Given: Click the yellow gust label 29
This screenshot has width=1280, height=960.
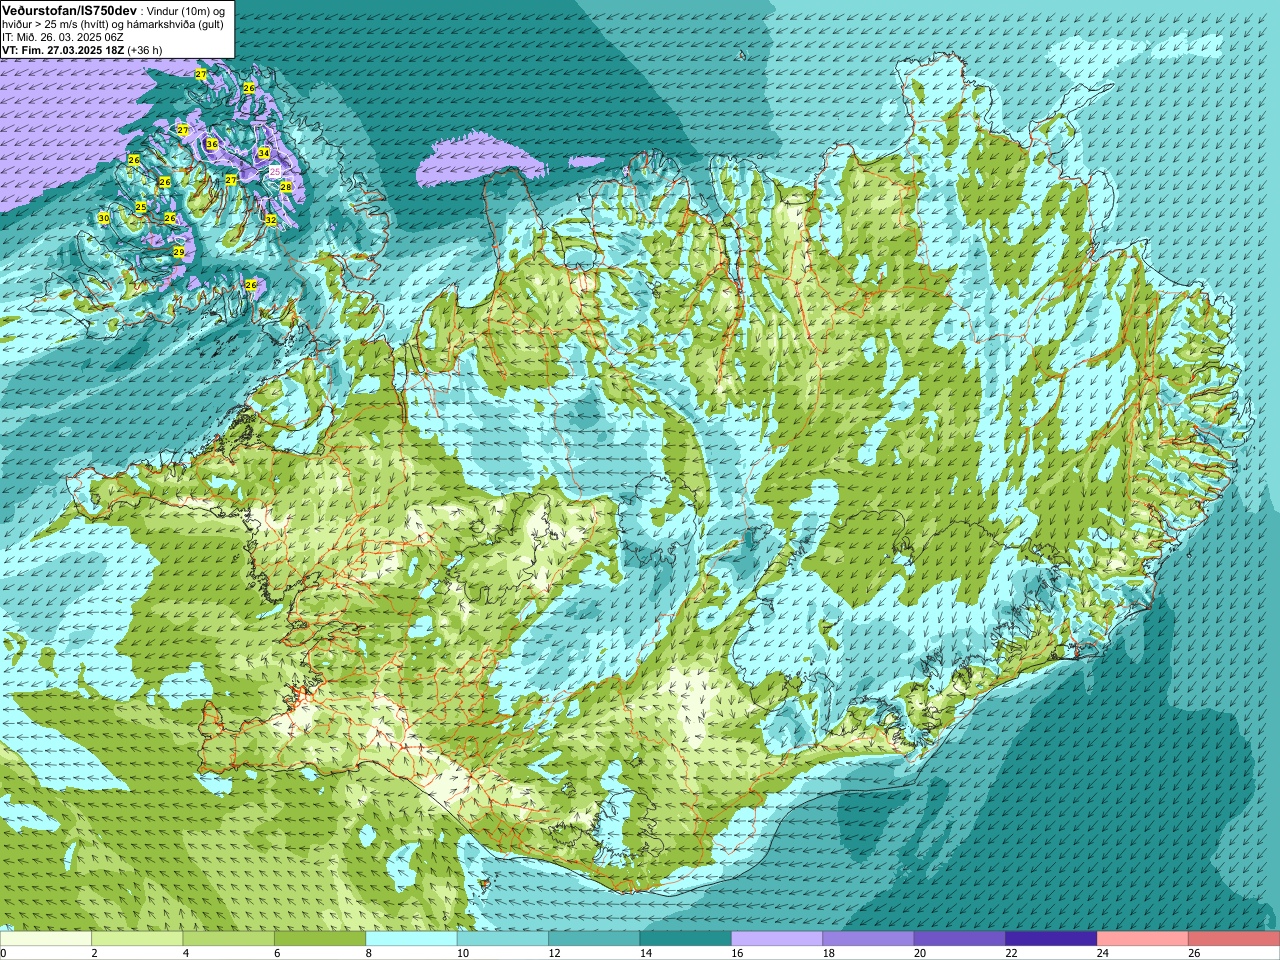Looking at the screenshot, I should [x=178, y=252].
